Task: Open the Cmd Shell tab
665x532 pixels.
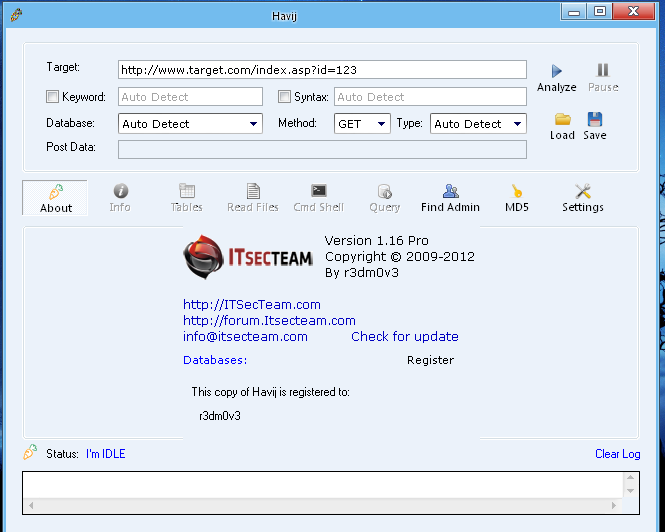Action: pos(319,198)
